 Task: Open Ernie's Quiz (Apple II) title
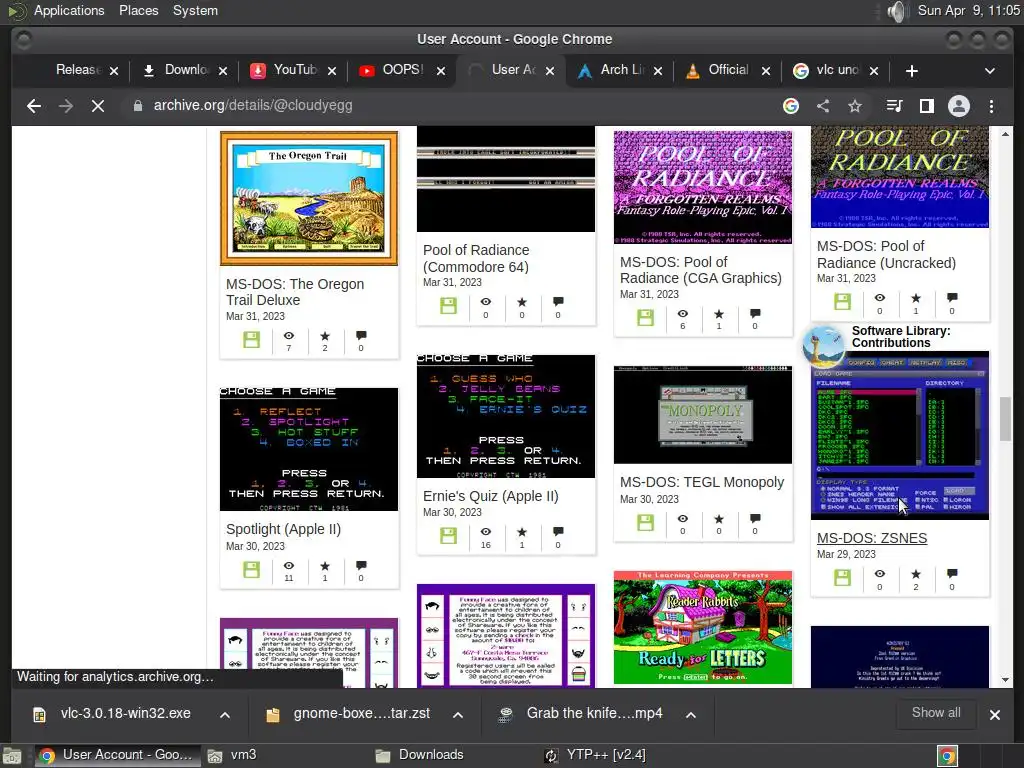pyautogui.click(x=491, y=496)
